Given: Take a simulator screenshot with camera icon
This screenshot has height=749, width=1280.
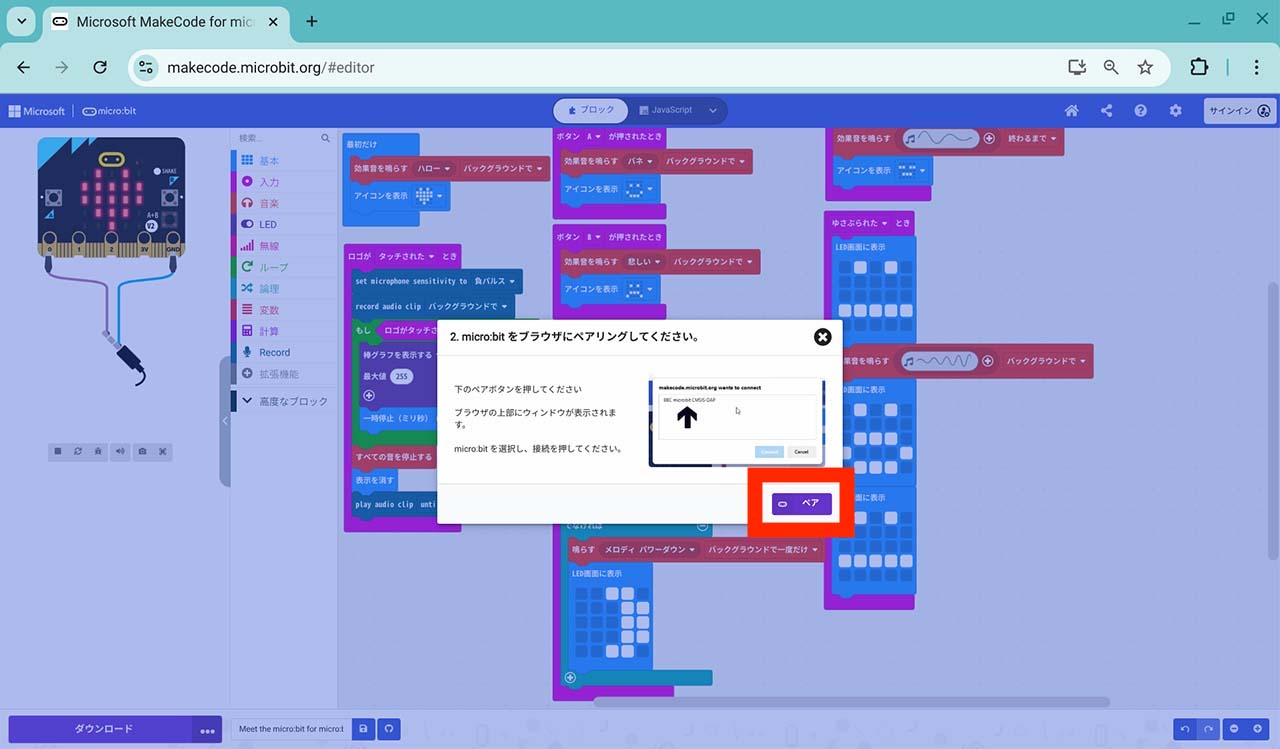Looking at the screenshot, I should (142, 452).
